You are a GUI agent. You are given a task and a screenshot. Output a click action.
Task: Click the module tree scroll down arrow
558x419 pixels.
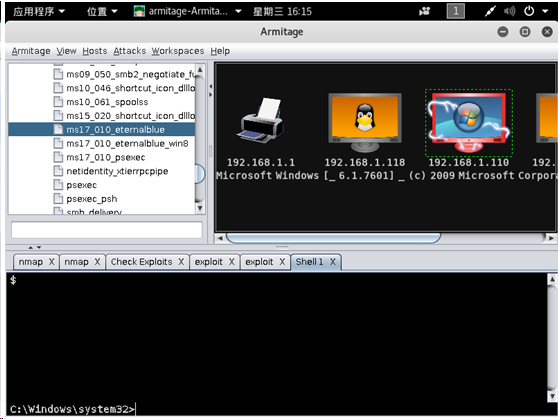200,208
